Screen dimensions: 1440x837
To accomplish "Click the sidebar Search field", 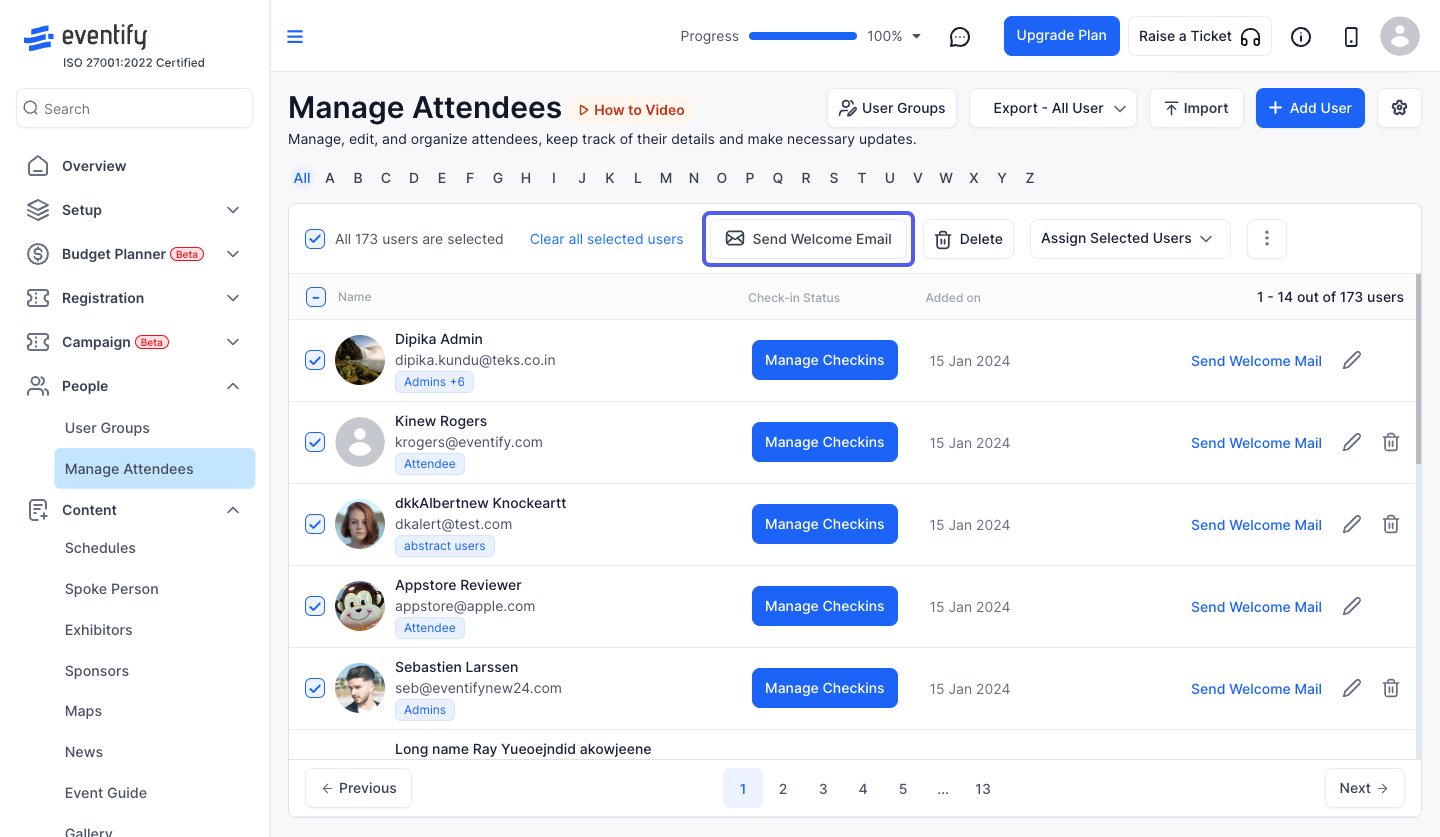I will 134,108.
